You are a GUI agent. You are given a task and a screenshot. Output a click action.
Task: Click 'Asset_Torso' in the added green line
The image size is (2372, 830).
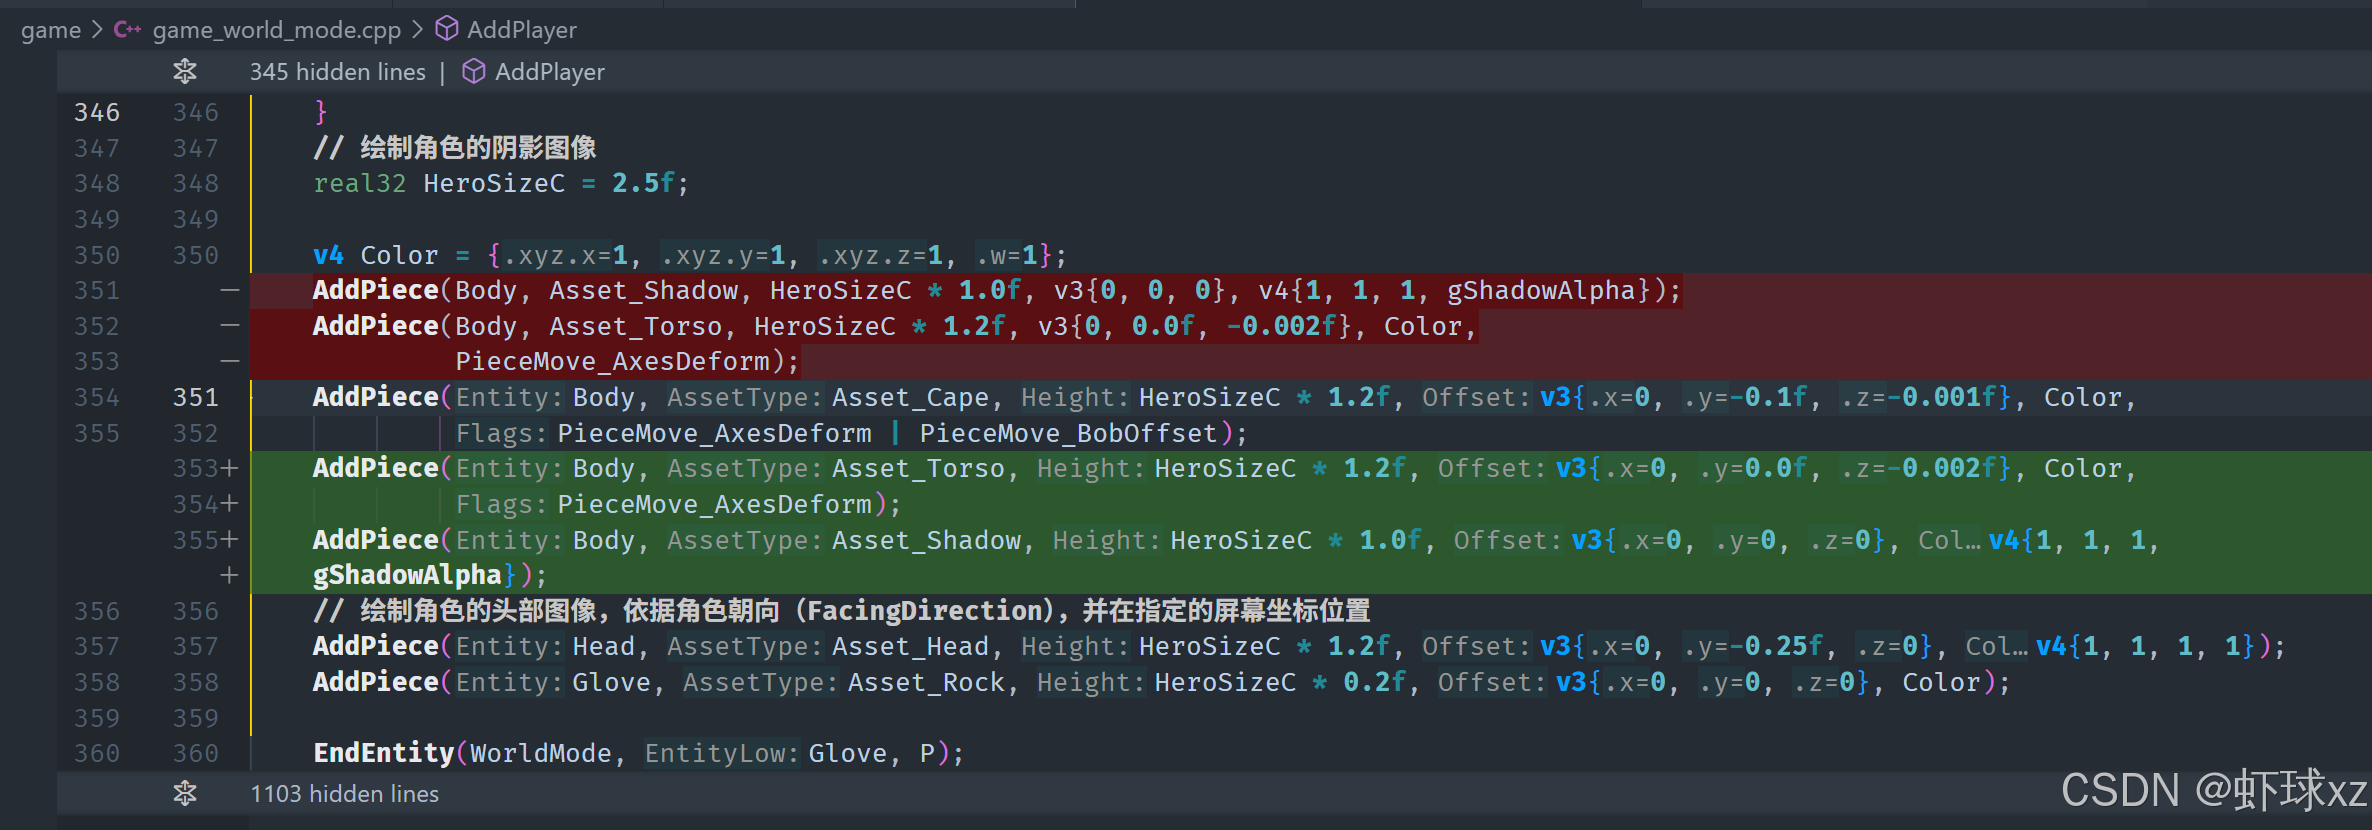918,468
